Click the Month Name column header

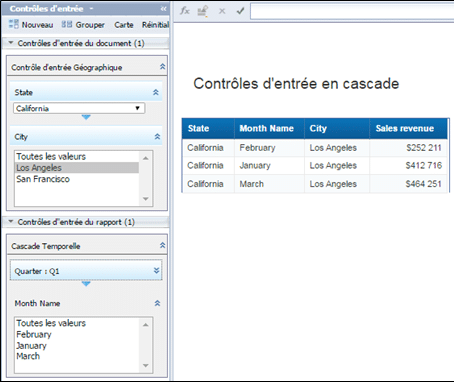(269, 128)
